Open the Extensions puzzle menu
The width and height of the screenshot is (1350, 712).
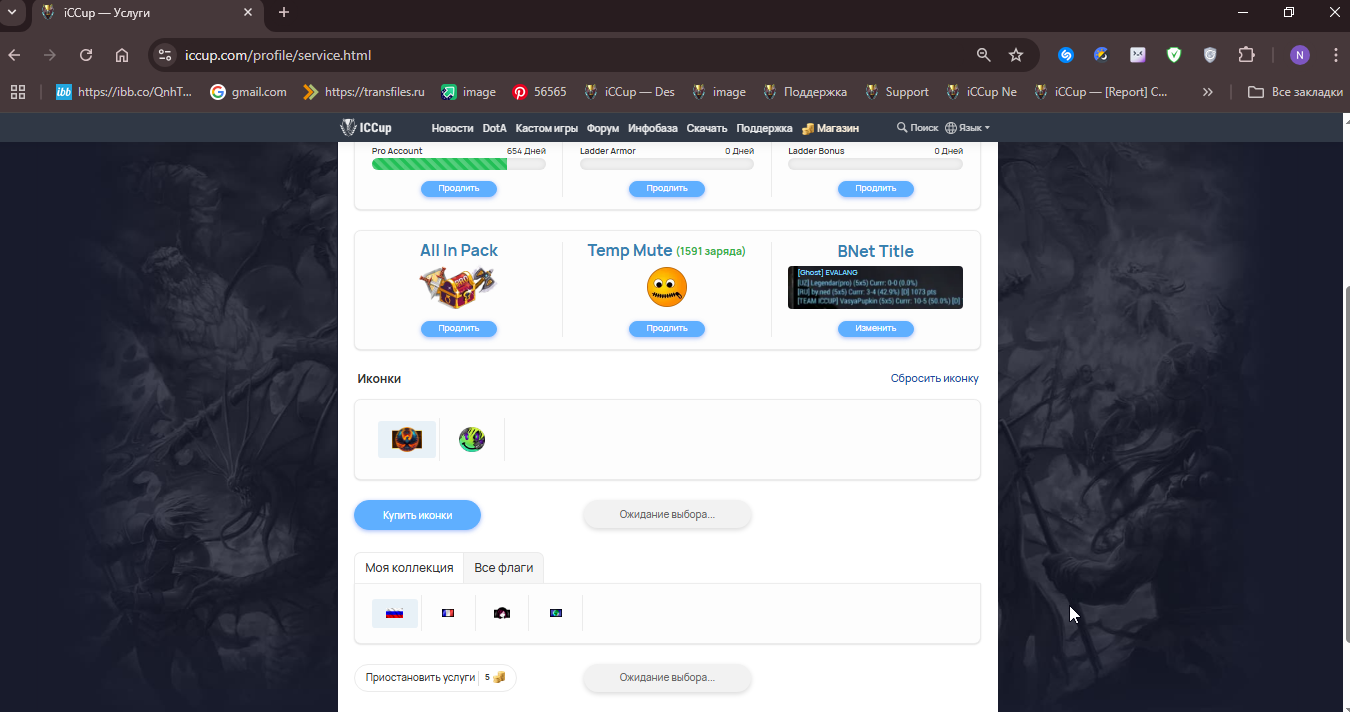[x=1246, y=55]
